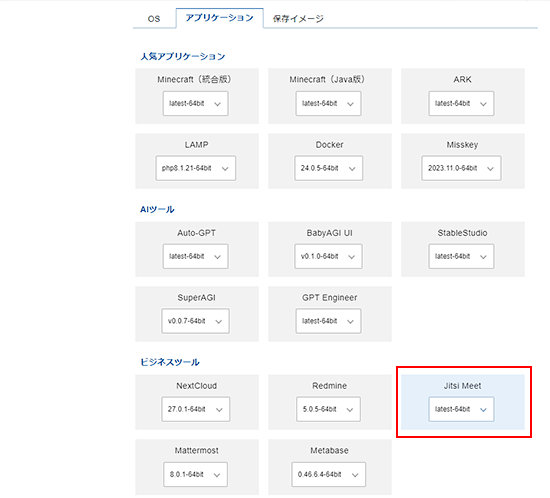Expand the Metabase 0.46.6.4-64bit dropdown
The image size is (550, 498).
click(329, 475)
